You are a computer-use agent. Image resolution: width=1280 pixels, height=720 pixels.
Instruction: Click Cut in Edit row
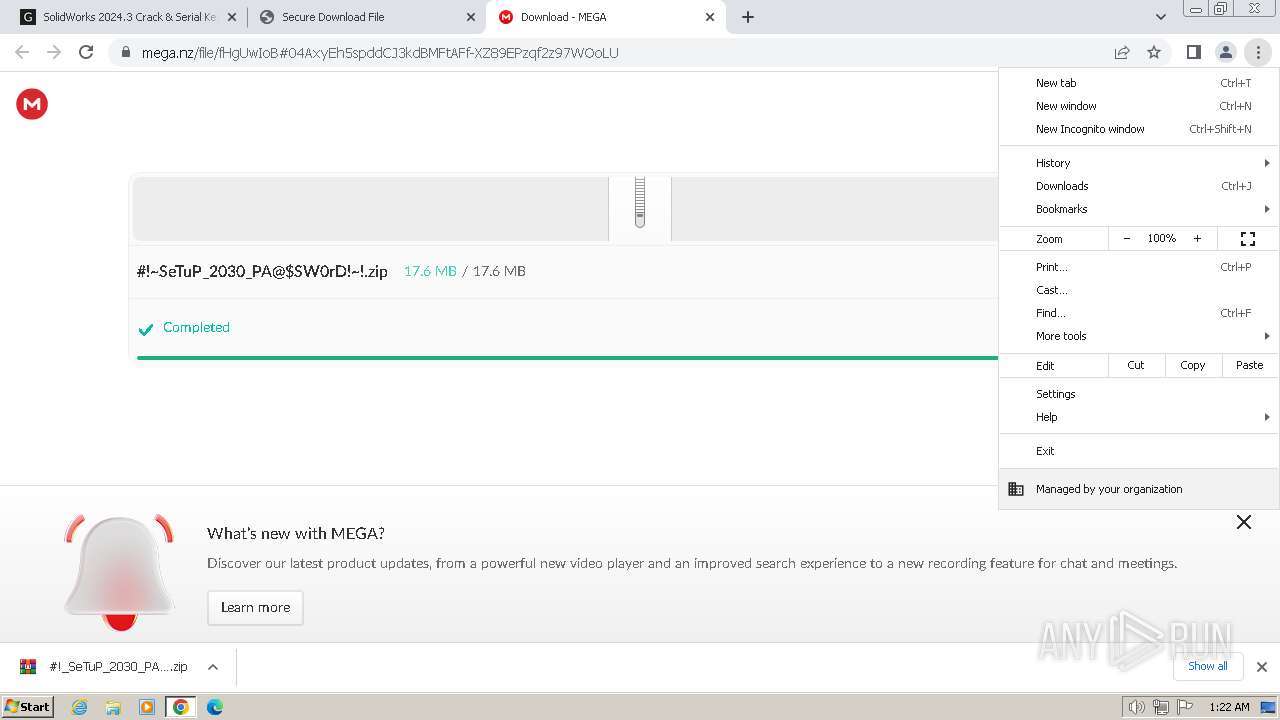[x=1136, y=365]
